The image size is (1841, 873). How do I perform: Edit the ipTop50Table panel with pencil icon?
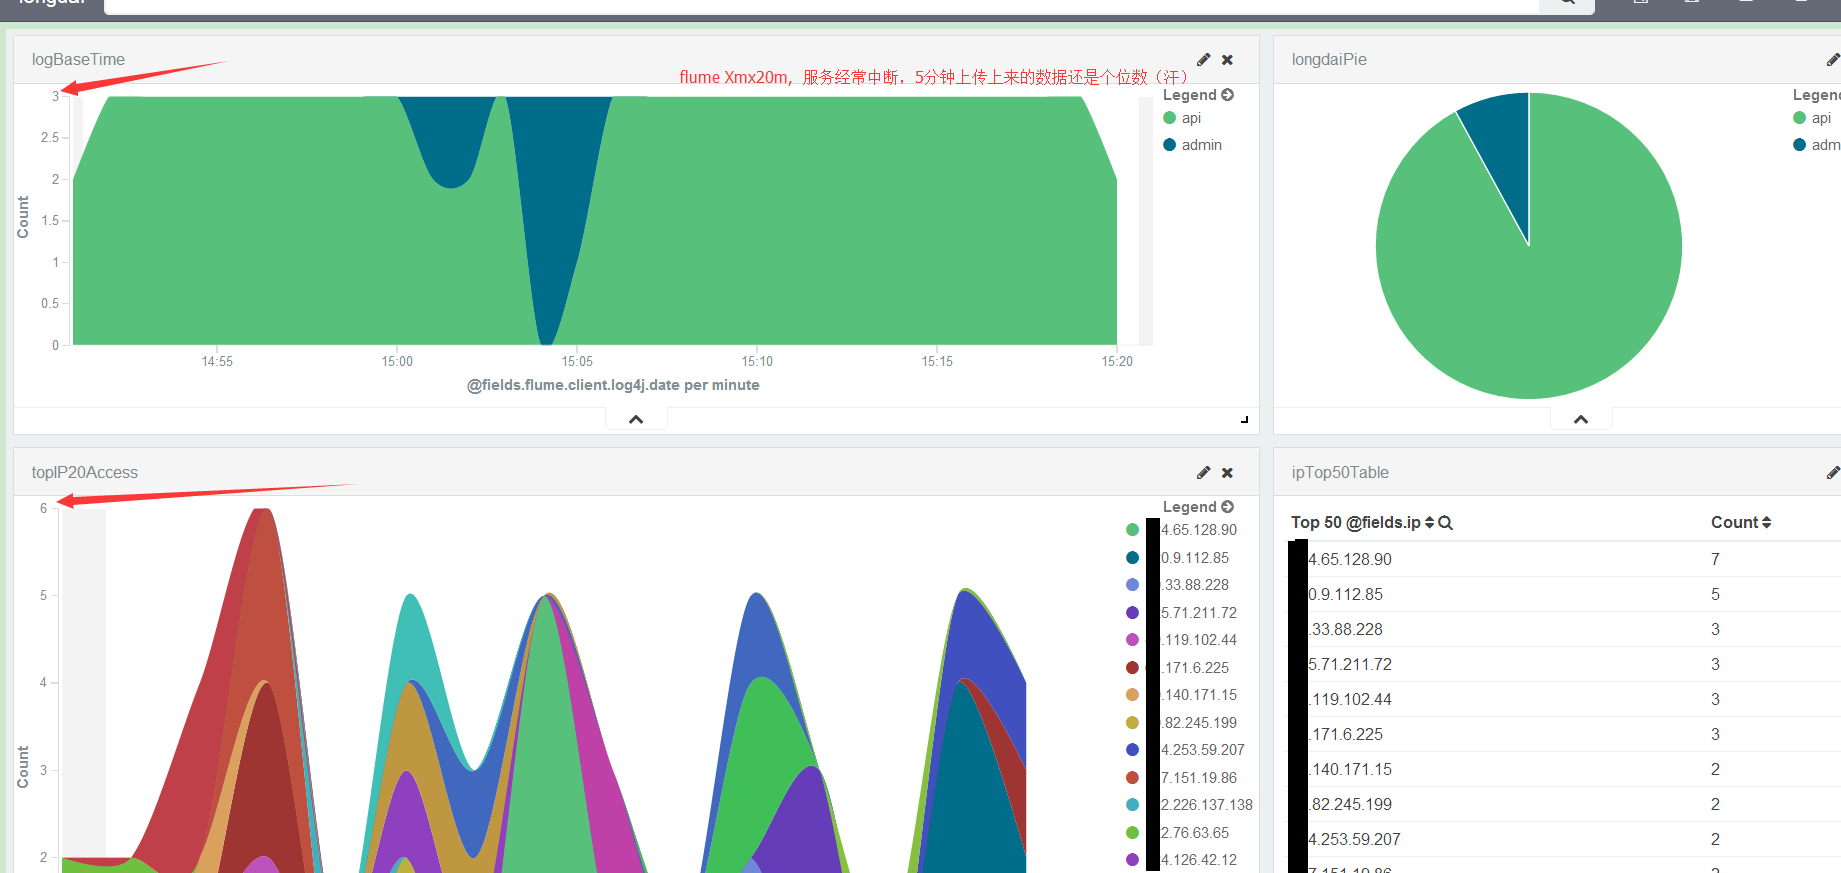(x=1834, y=473)
